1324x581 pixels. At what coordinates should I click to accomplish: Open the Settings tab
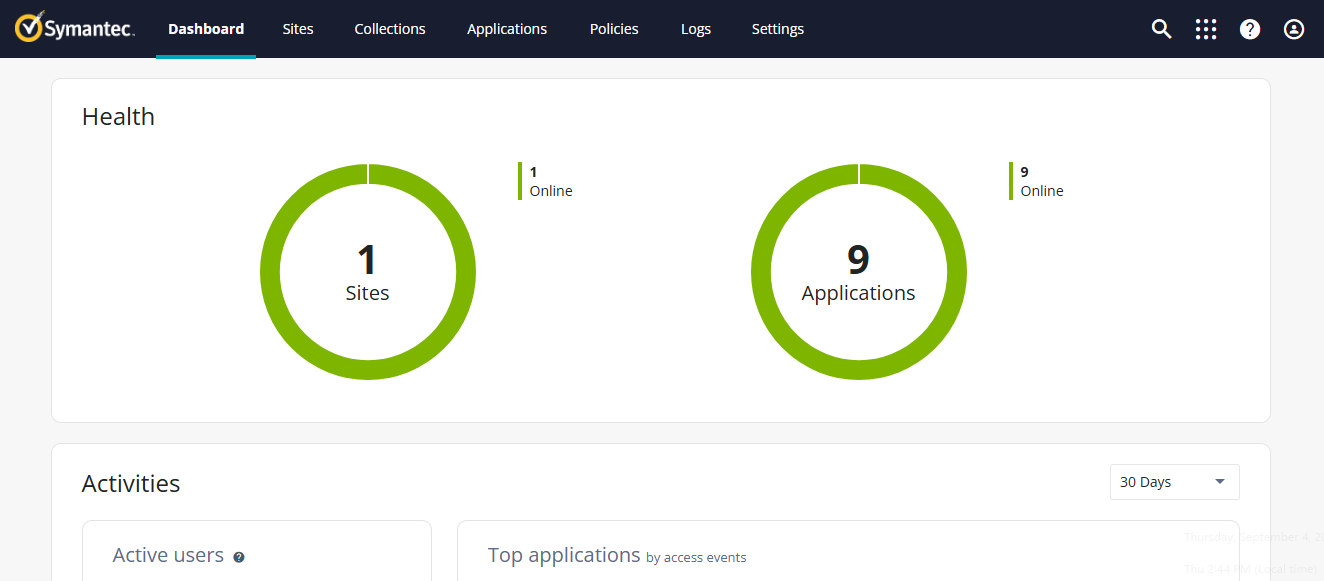(778, 29)
